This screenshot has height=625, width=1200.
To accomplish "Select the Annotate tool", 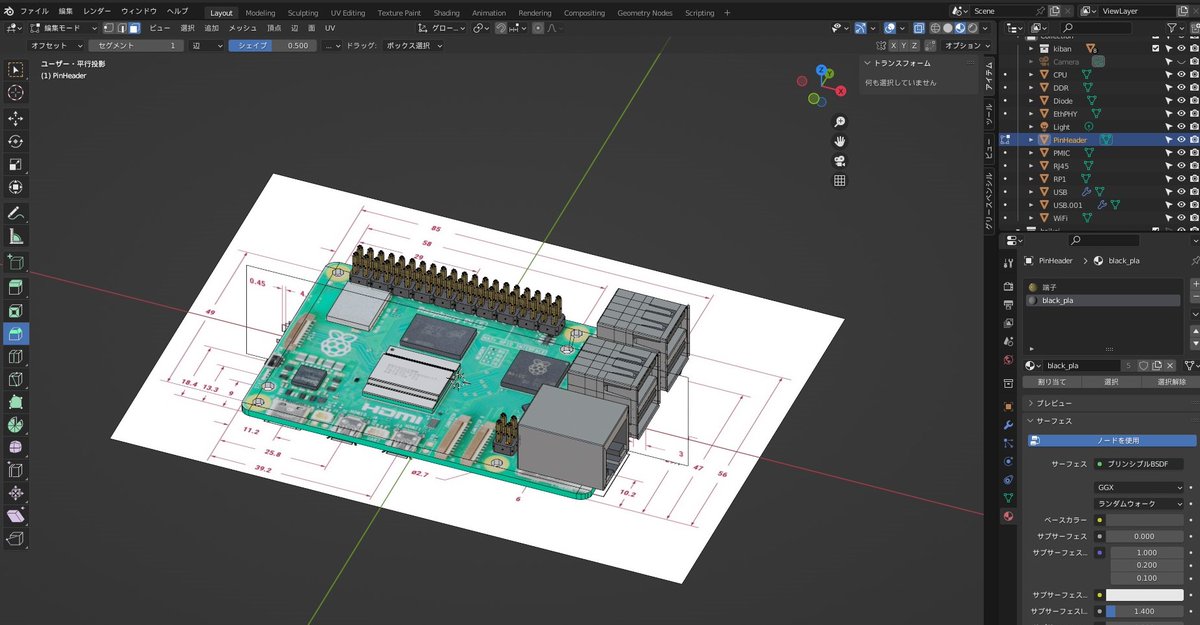I will click(16, 213).
